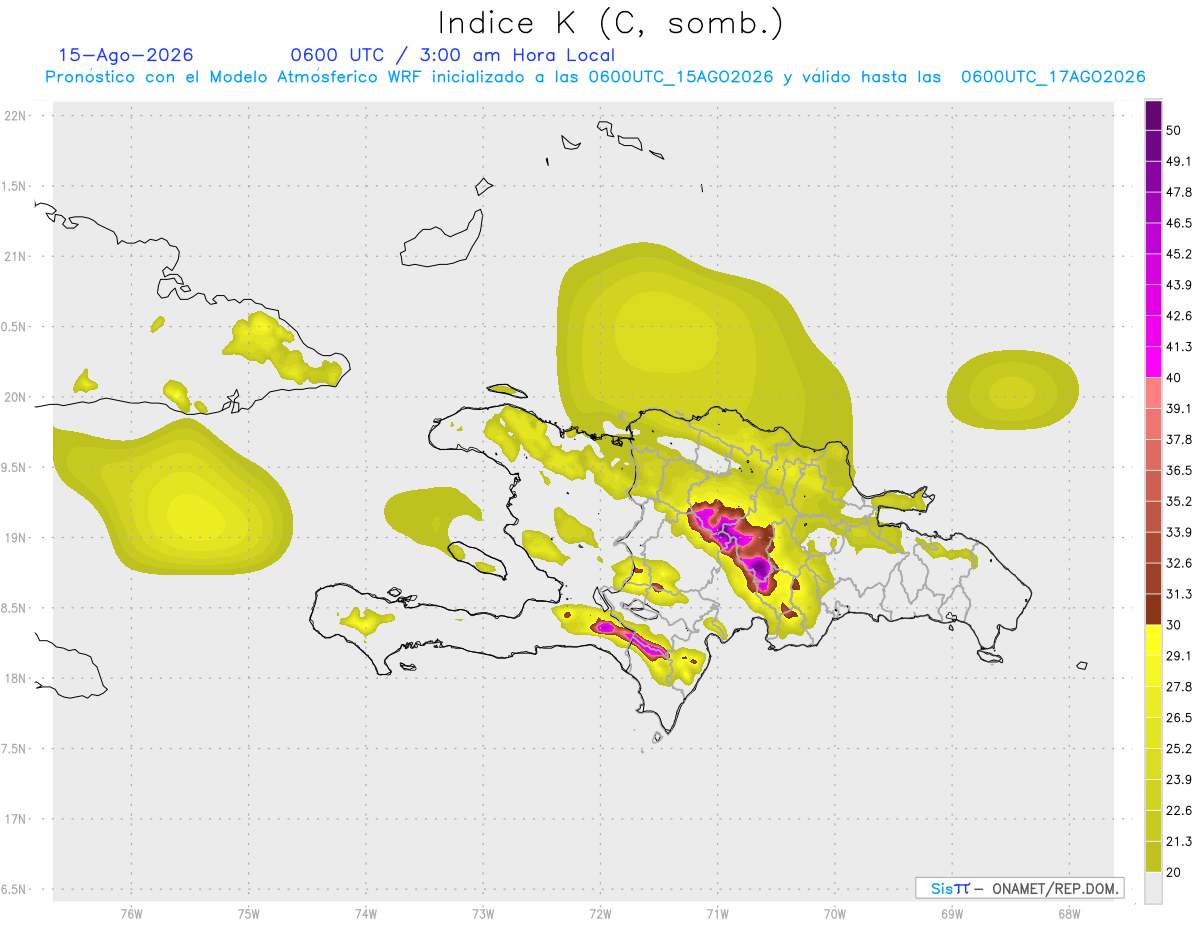
Task: Click the '17N' latitude label
Action: 17,819
